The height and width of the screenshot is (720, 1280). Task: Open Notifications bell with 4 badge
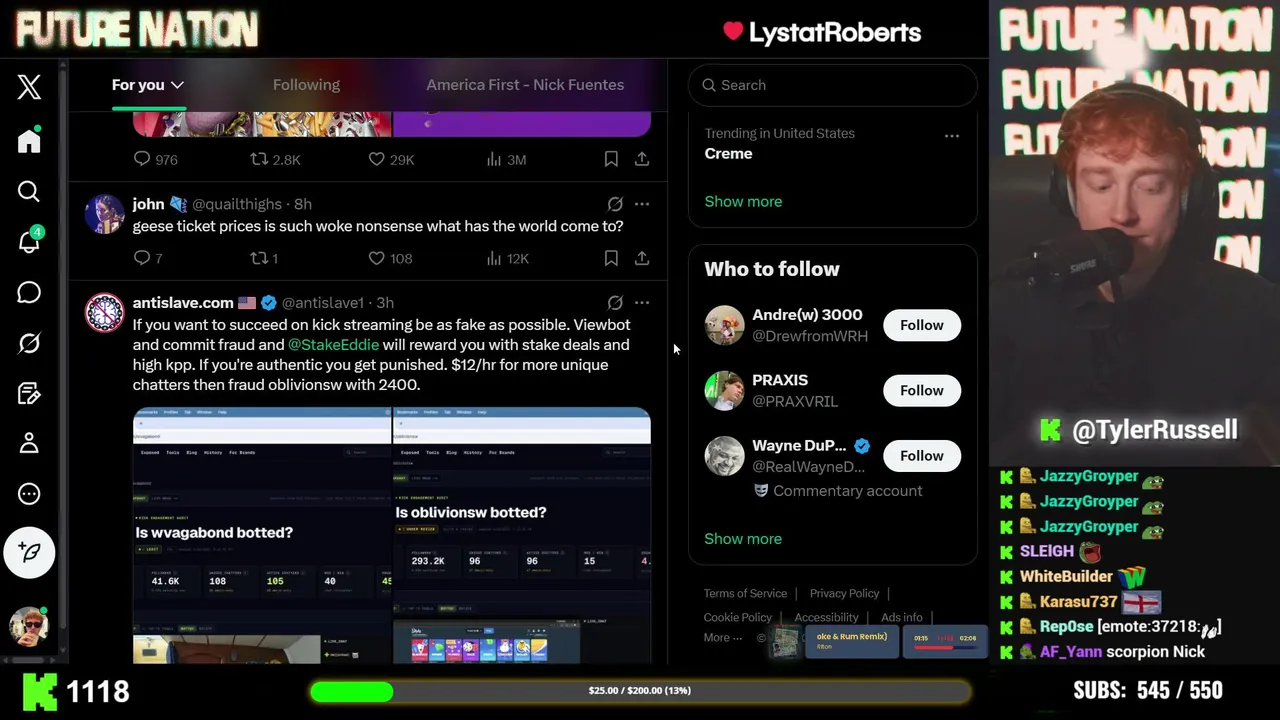coord(29,241)
